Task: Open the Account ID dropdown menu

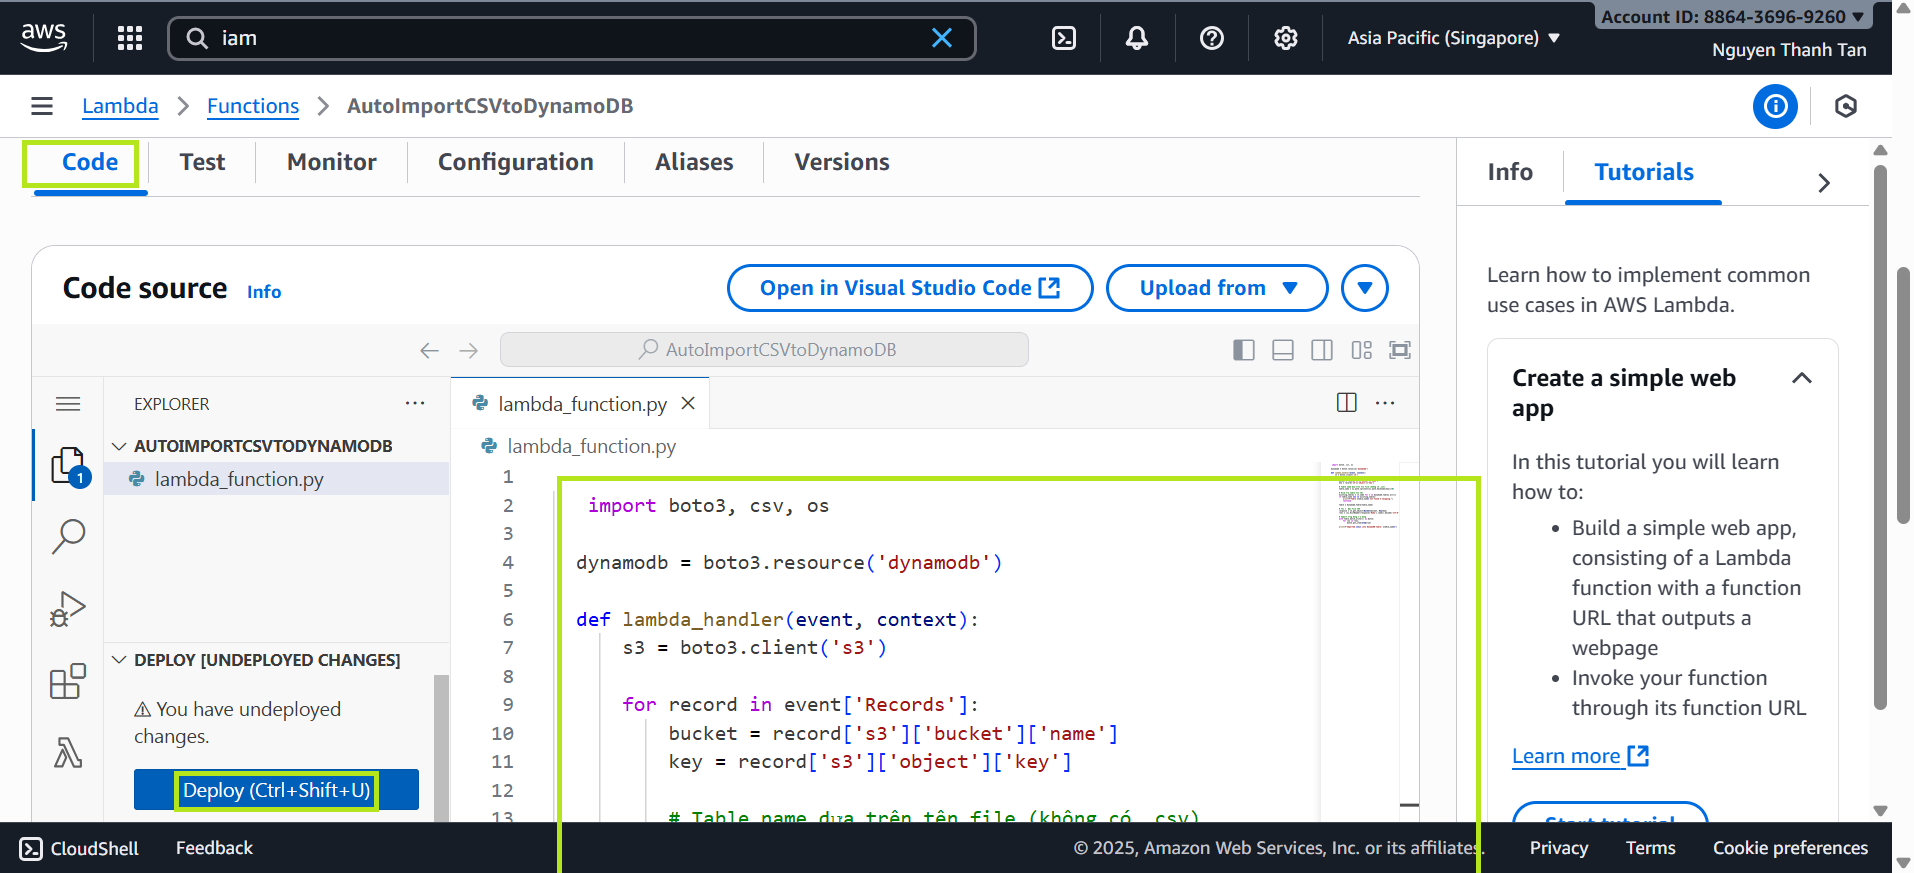Action: pyautogui.click(x=1733, y=16)
